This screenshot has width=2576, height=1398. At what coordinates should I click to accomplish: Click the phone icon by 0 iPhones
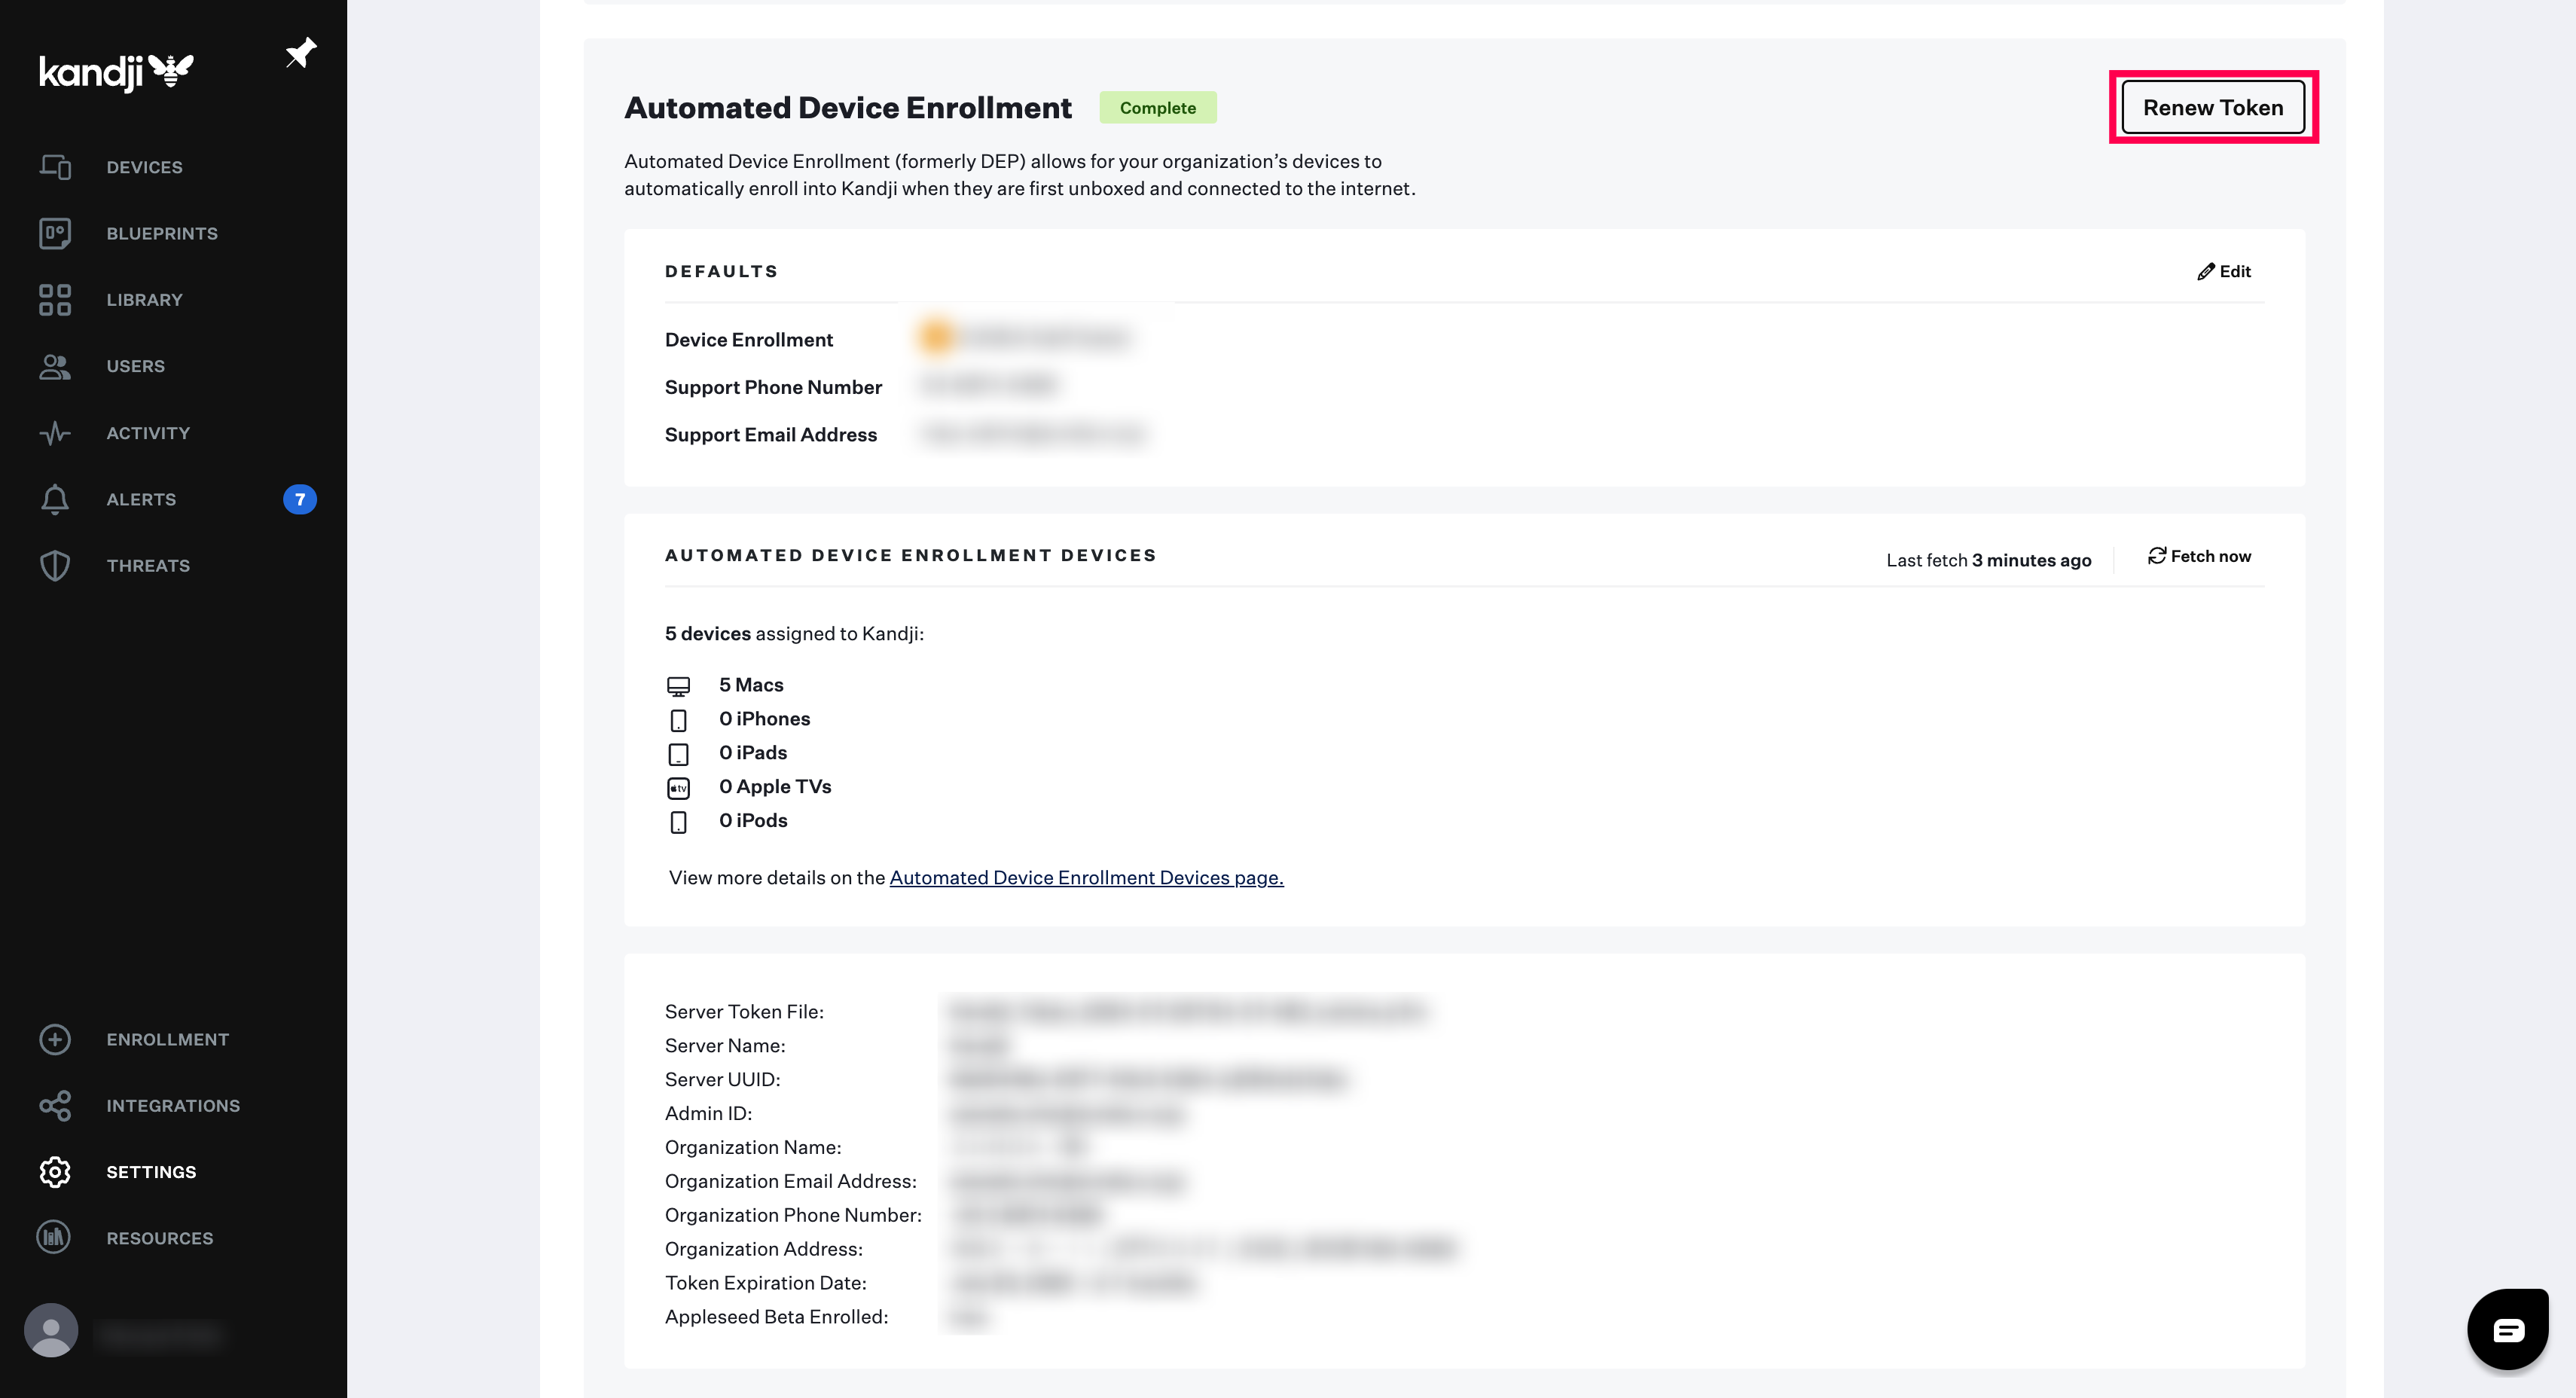pos(678,720)
